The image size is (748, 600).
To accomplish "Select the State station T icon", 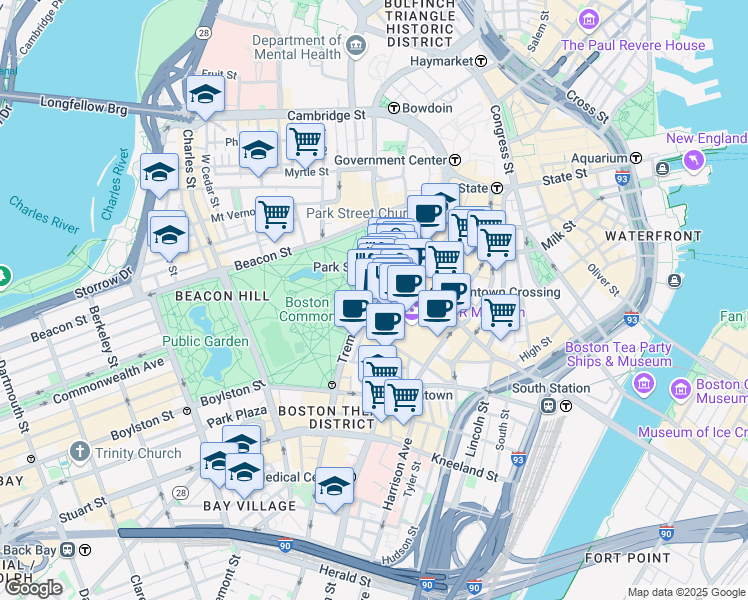I will pyautogui.click(x=497, y=188).
